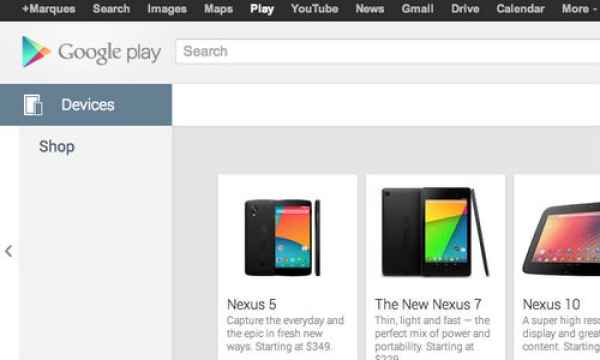Go to Search in the top bar
Image resolution: width=600 pixels, height=360 pixels.
coord(111,8)
